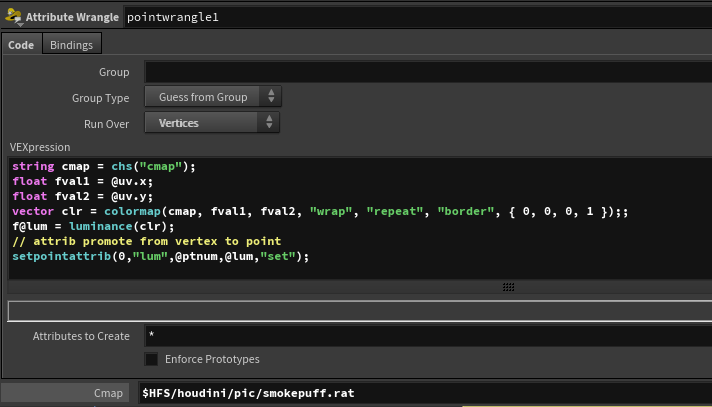
Task: Click the Attribute Wrangle node icon
Action: click(14, 17)
